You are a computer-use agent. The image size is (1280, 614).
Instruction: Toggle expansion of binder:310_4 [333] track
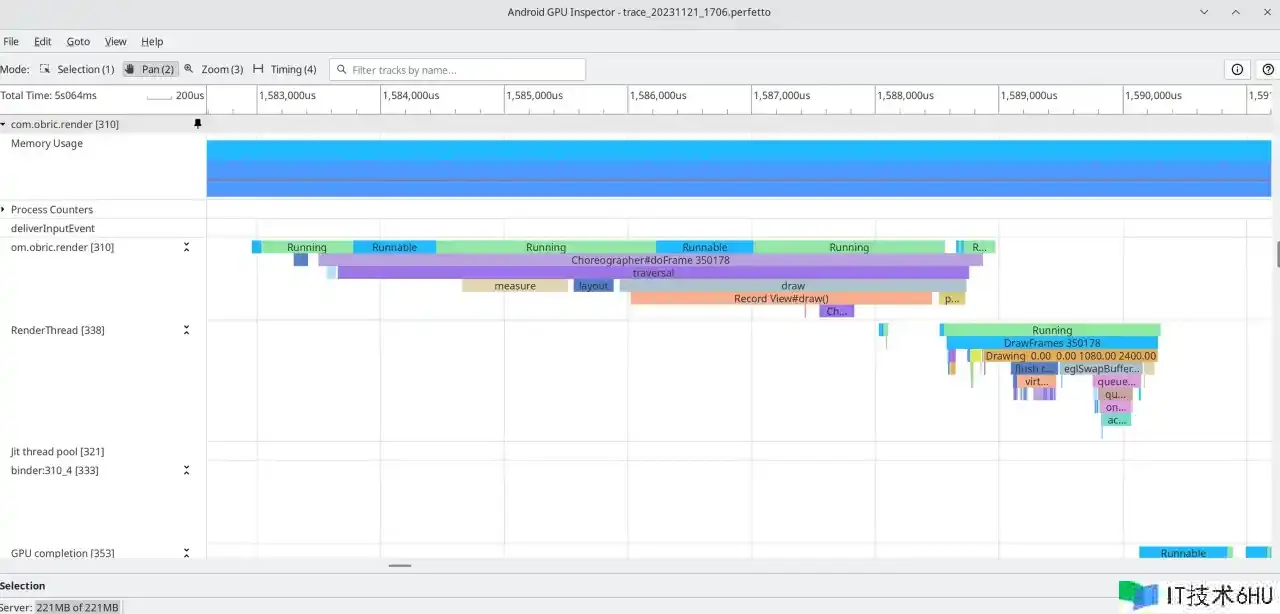click(186, 470)
